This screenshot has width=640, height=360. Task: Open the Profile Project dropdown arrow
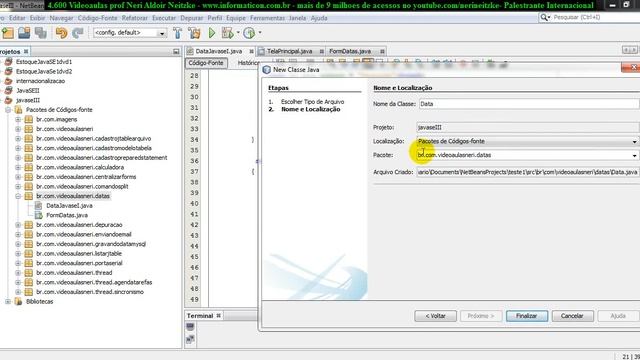(260, 33)
